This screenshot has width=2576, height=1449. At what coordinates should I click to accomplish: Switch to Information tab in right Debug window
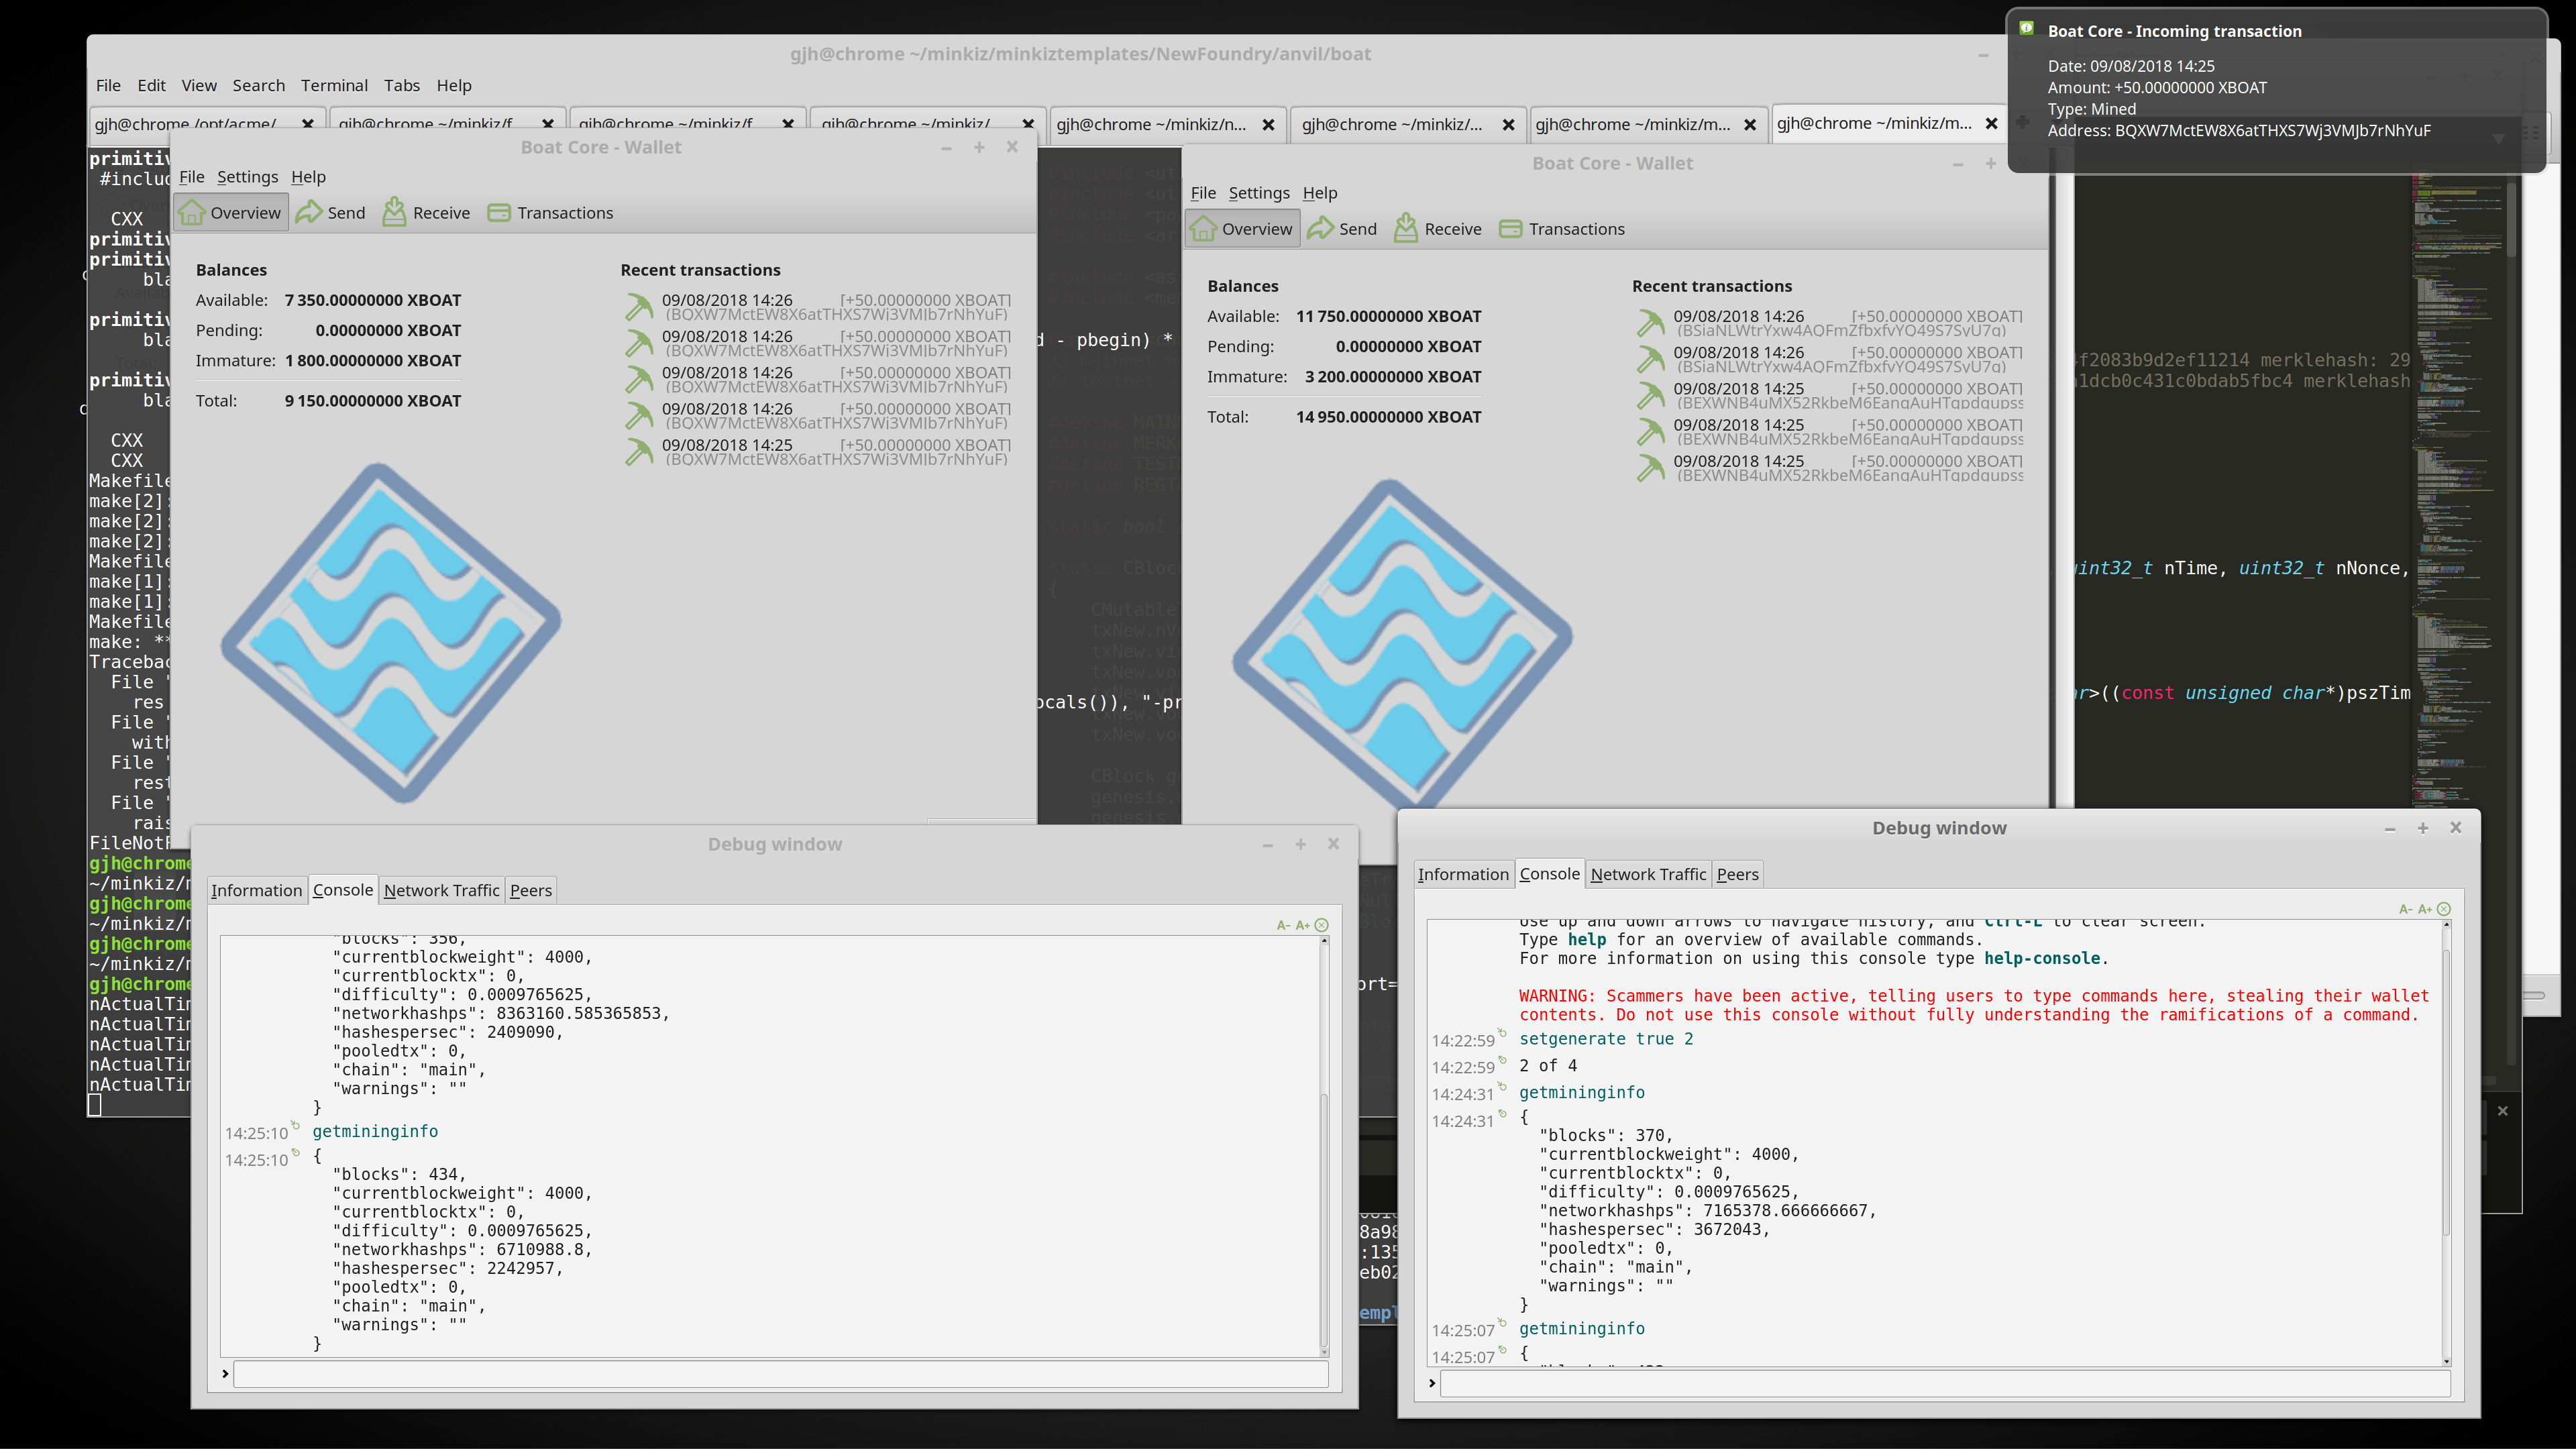[1463, 875]
